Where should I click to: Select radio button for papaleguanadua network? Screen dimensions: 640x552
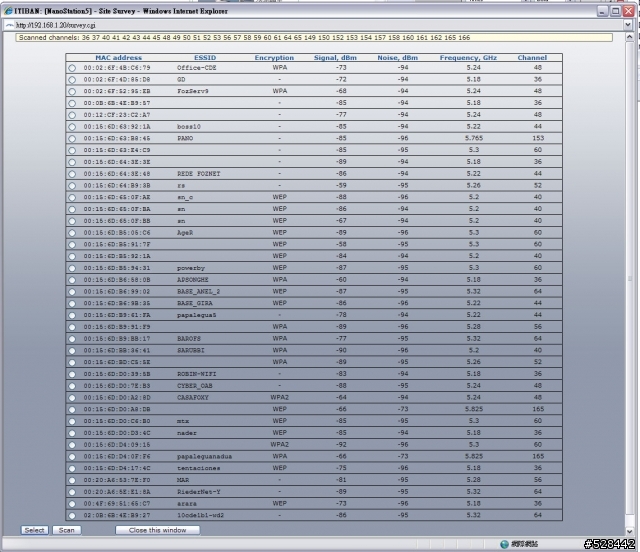pos(72,456)
